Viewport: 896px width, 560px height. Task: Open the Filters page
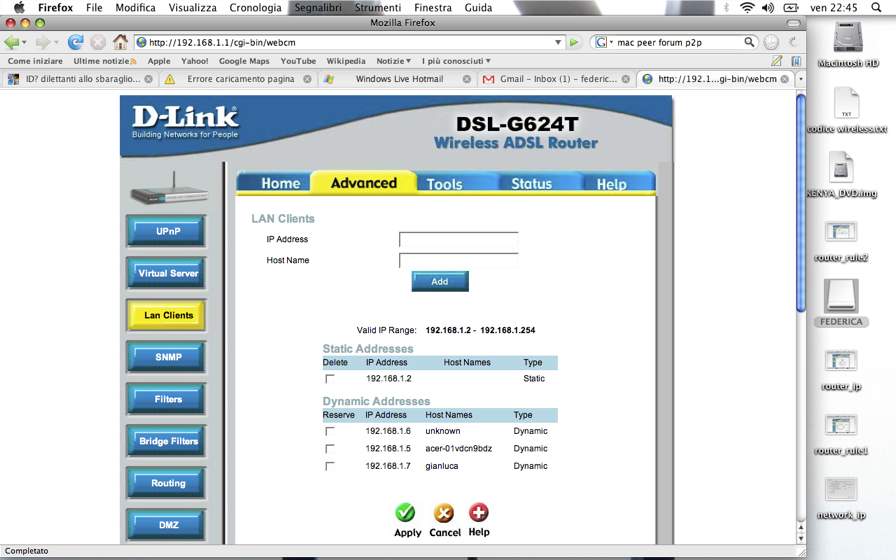pyautogui.click(x=167, y=399)
